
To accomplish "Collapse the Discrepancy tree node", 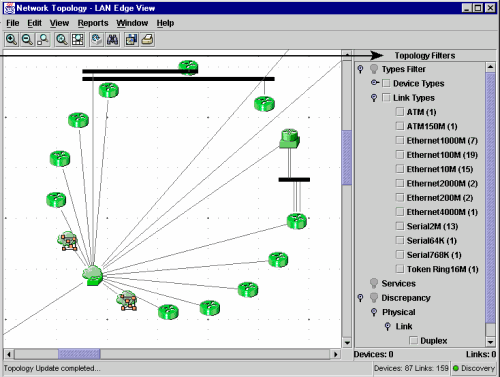I will tap(360, 298).
